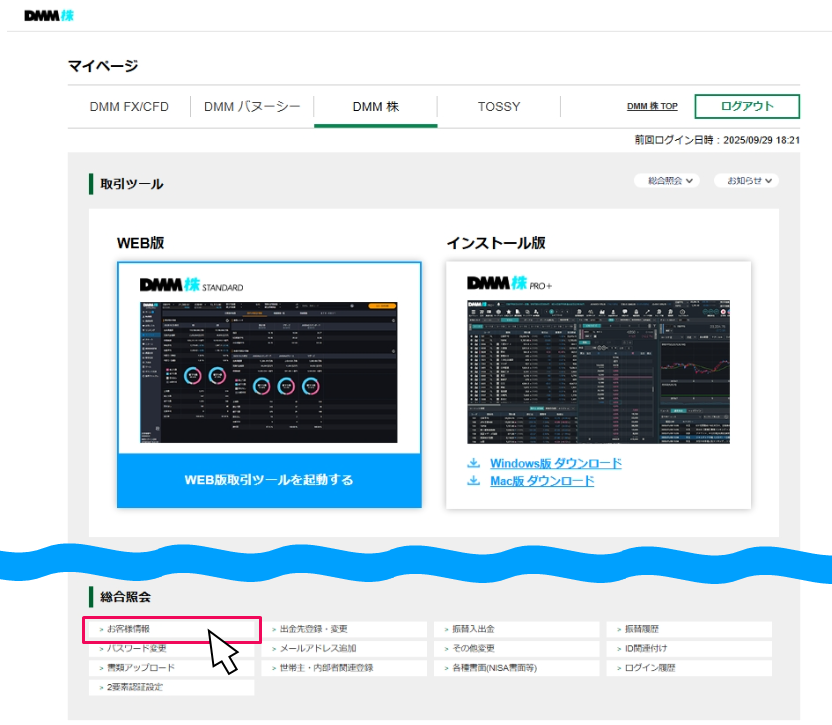Screen dimensions: 832x725
Task: Switch to the DMM FX/CFD tab
Action: (129, 107)
